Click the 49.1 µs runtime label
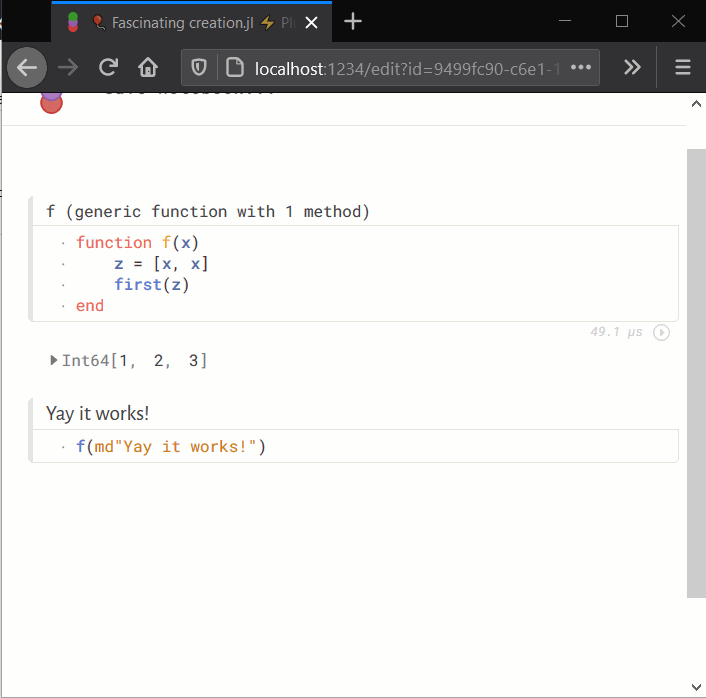Viewport: 706px width, 698px height. coord(616,332)
